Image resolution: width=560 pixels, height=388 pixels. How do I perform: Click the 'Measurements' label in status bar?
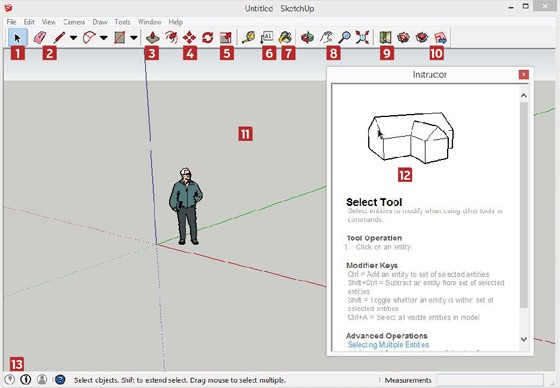click(408, 380)
